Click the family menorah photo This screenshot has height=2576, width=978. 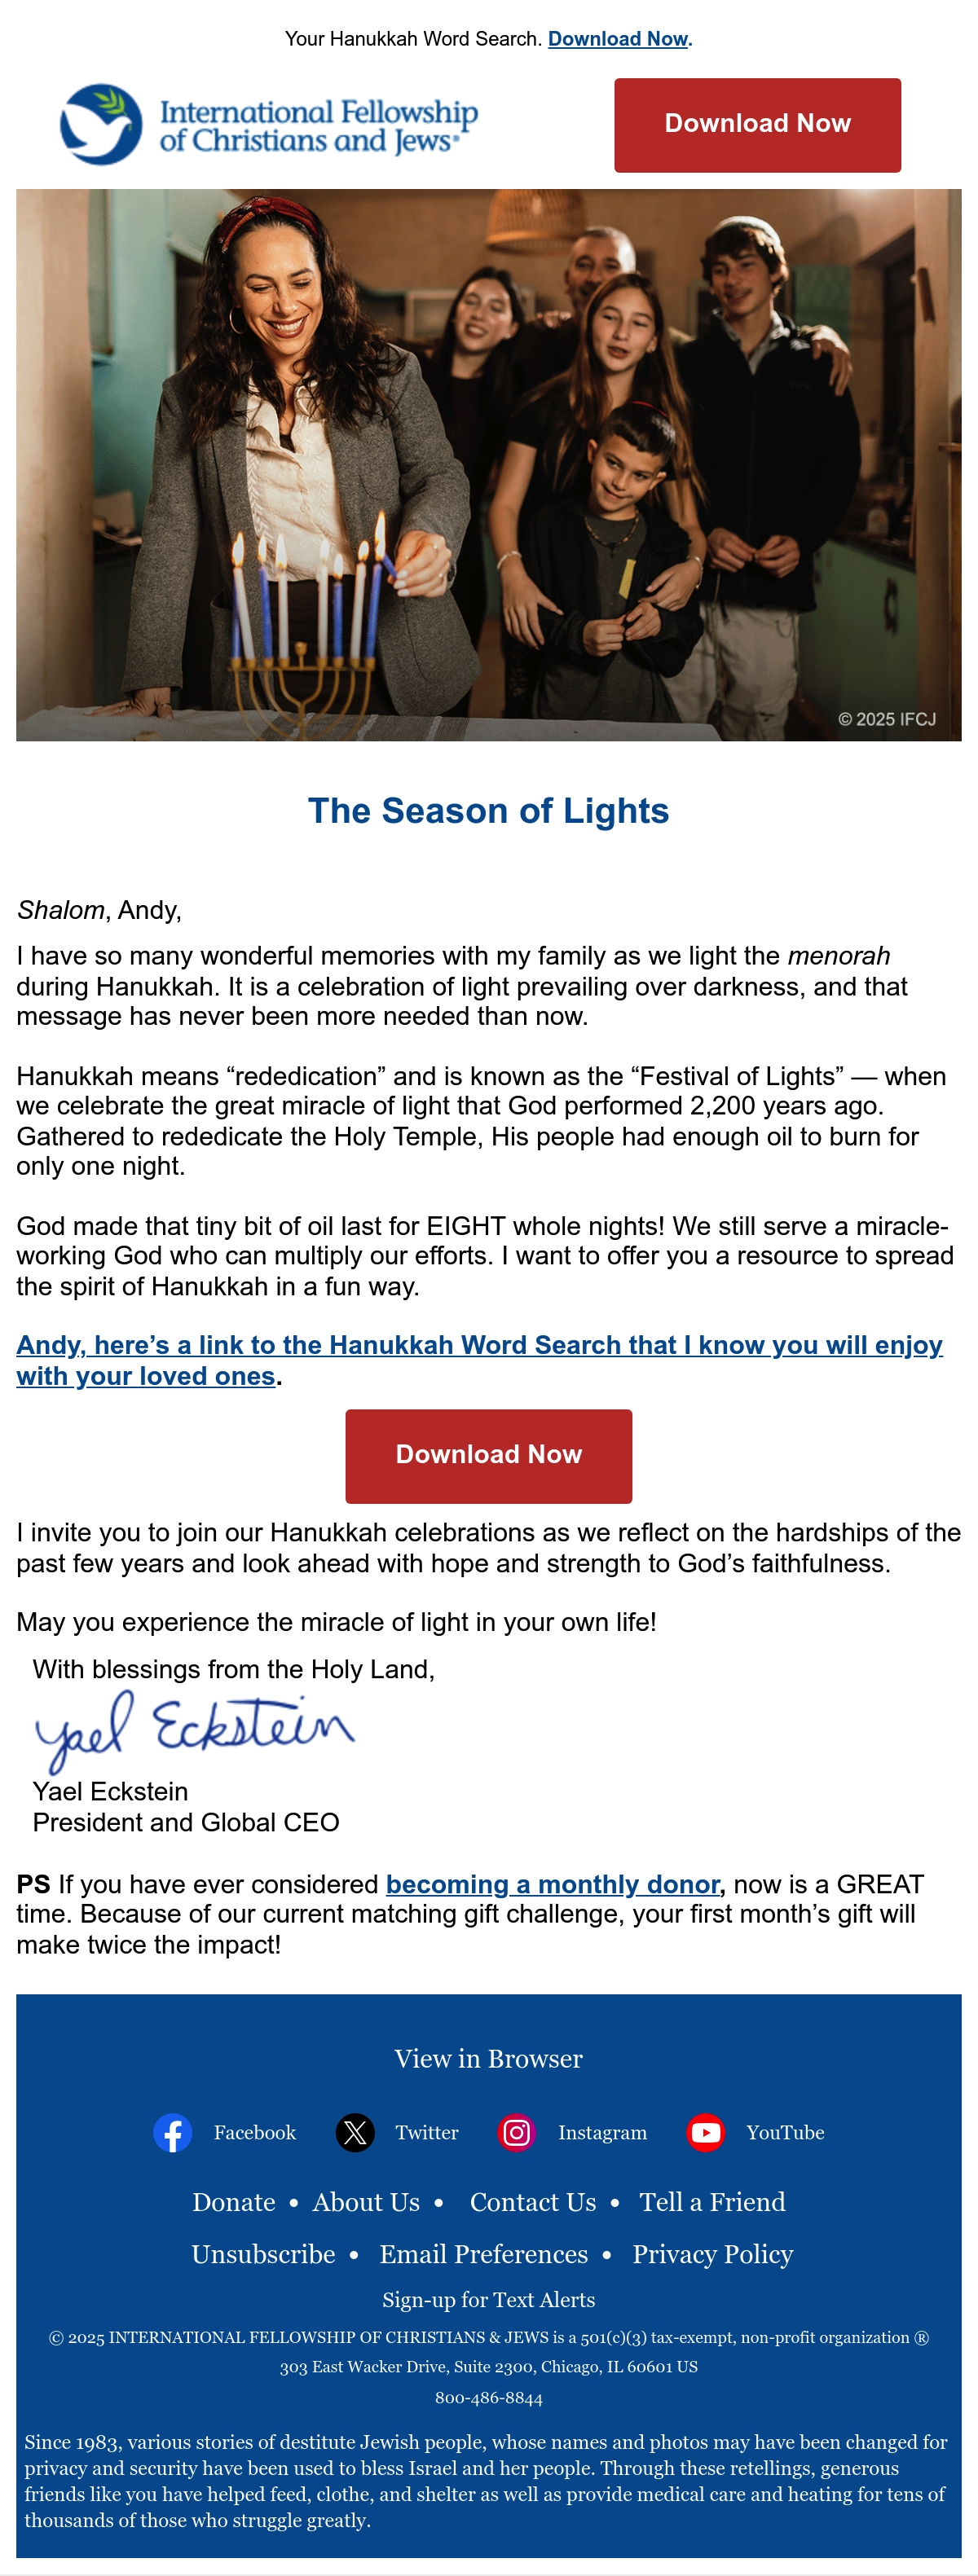tap(488, 465)
